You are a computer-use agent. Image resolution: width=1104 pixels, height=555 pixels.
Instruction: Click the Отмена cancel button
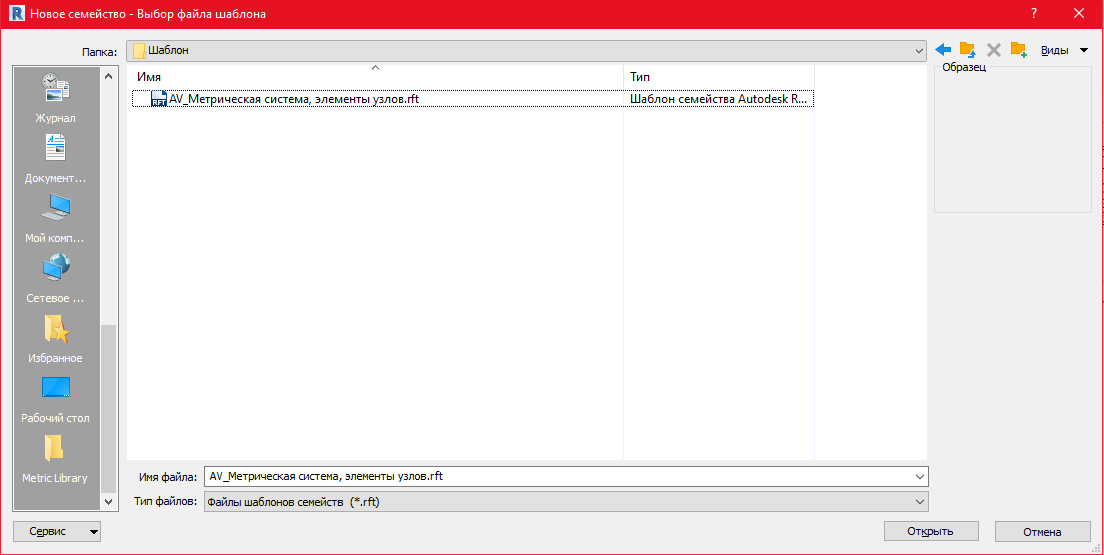[1042, 532]
